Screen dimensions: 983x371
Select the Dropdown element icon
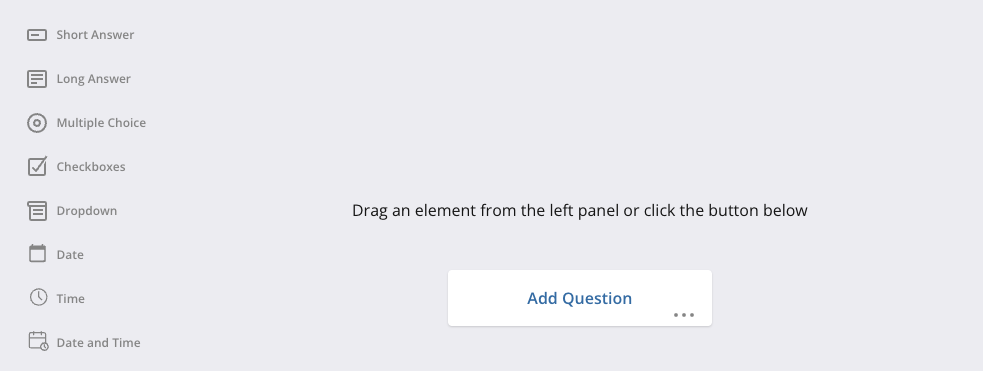[37, 211]
